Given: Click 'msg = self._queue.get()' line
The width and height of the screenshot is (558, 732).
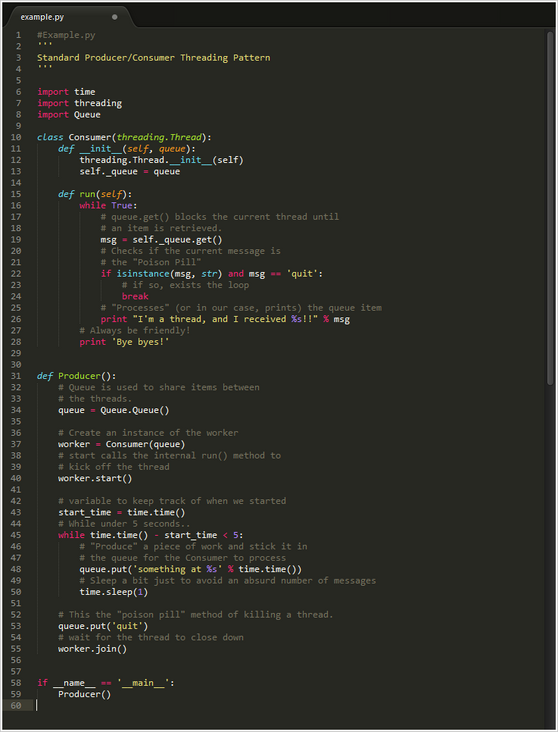Looking at the screenshot, I should (162, 239).
